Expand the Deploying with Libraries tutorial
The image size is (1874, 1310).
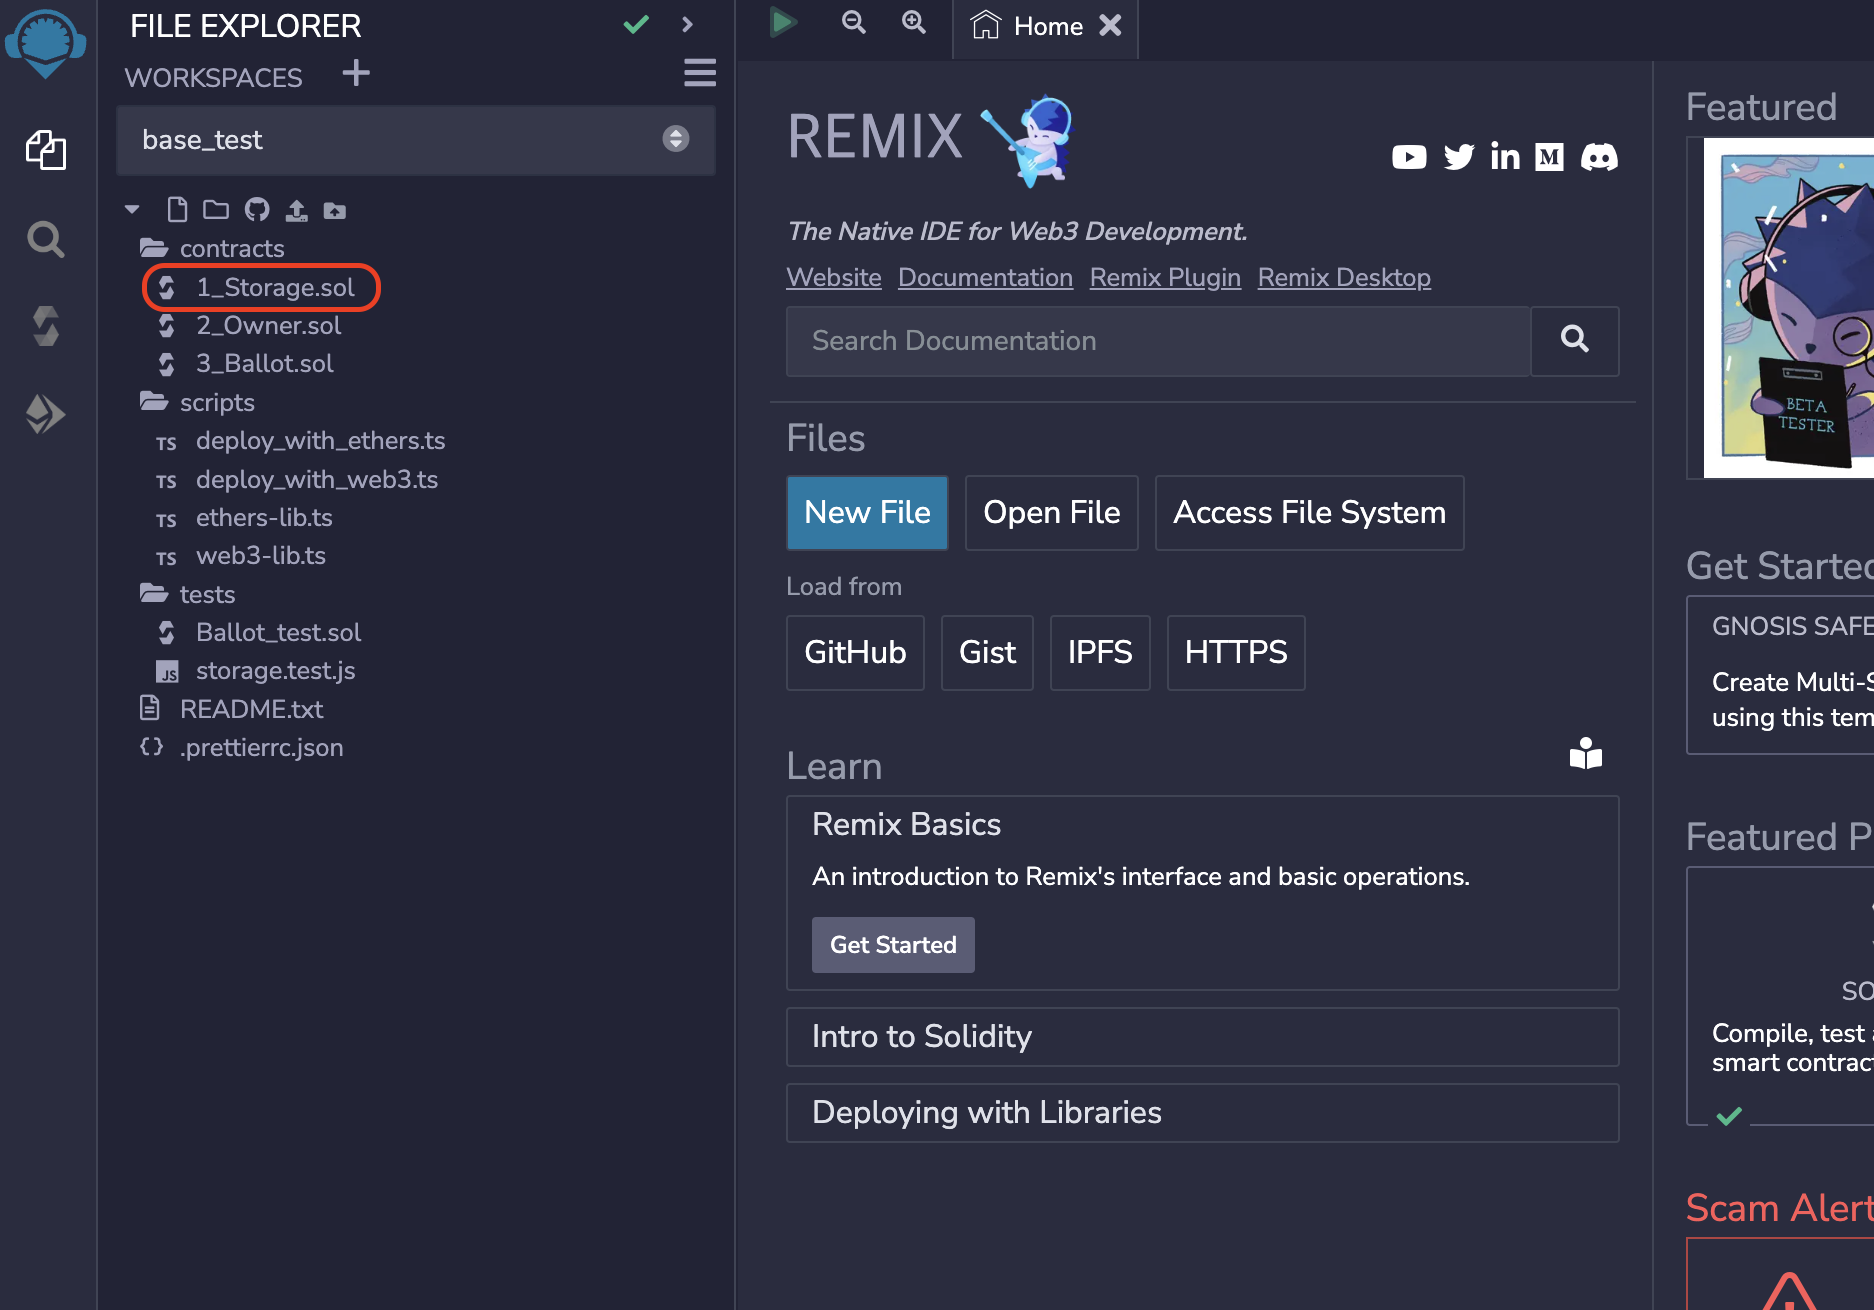[1203, 1113]
